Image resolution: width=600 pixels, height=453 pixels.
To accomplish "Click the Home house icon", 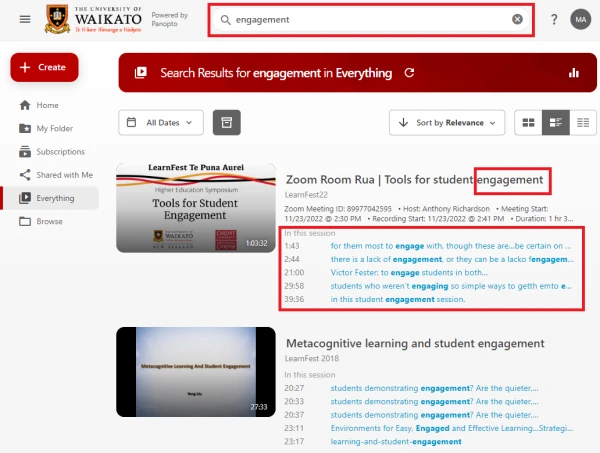I will point(25,105).
